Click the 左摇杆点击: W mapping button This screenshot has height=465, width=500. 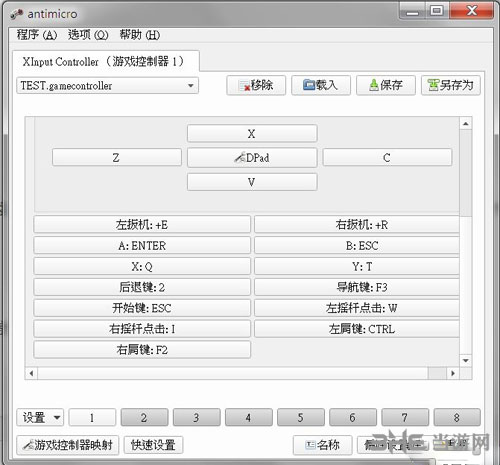pyautogui.click(x=357, y=308)
